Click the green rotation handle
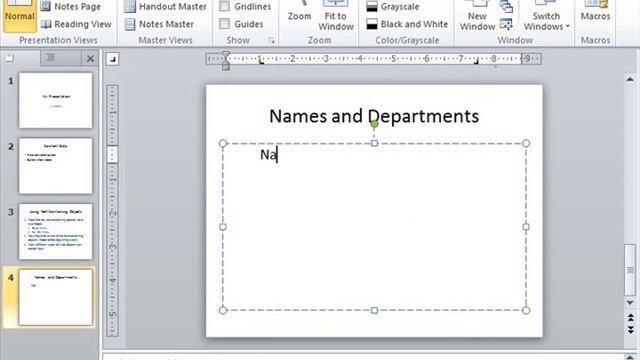 point(374,124)
